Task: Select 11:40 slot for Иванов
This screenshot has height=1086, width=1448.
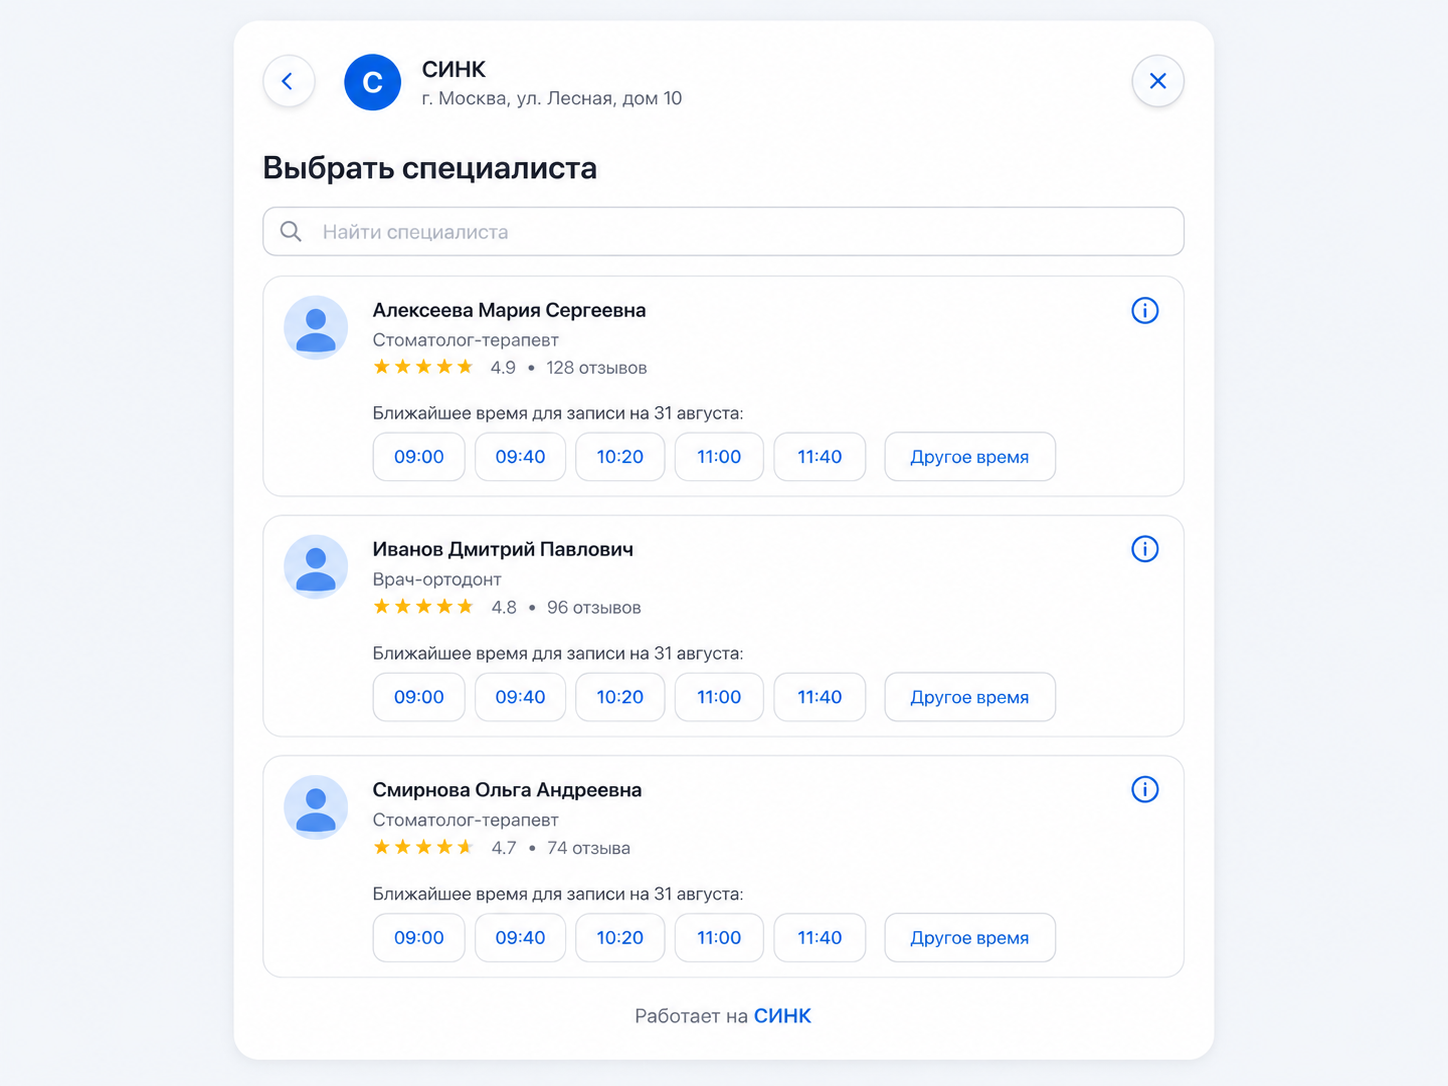Action: [820, 697]
